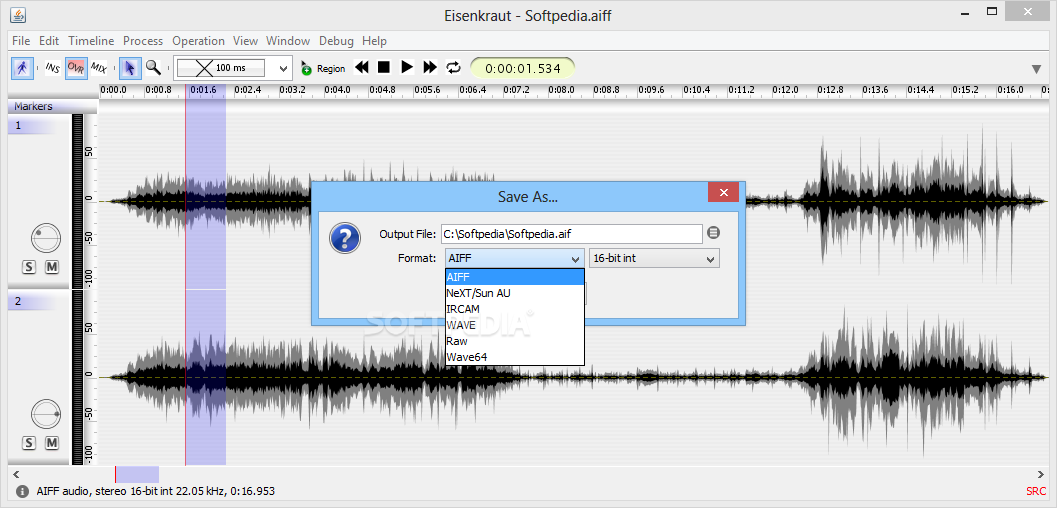Viewport: 1057px width, 508px height.
Task: Open the Edit menu
Action: tap(49, 41)
